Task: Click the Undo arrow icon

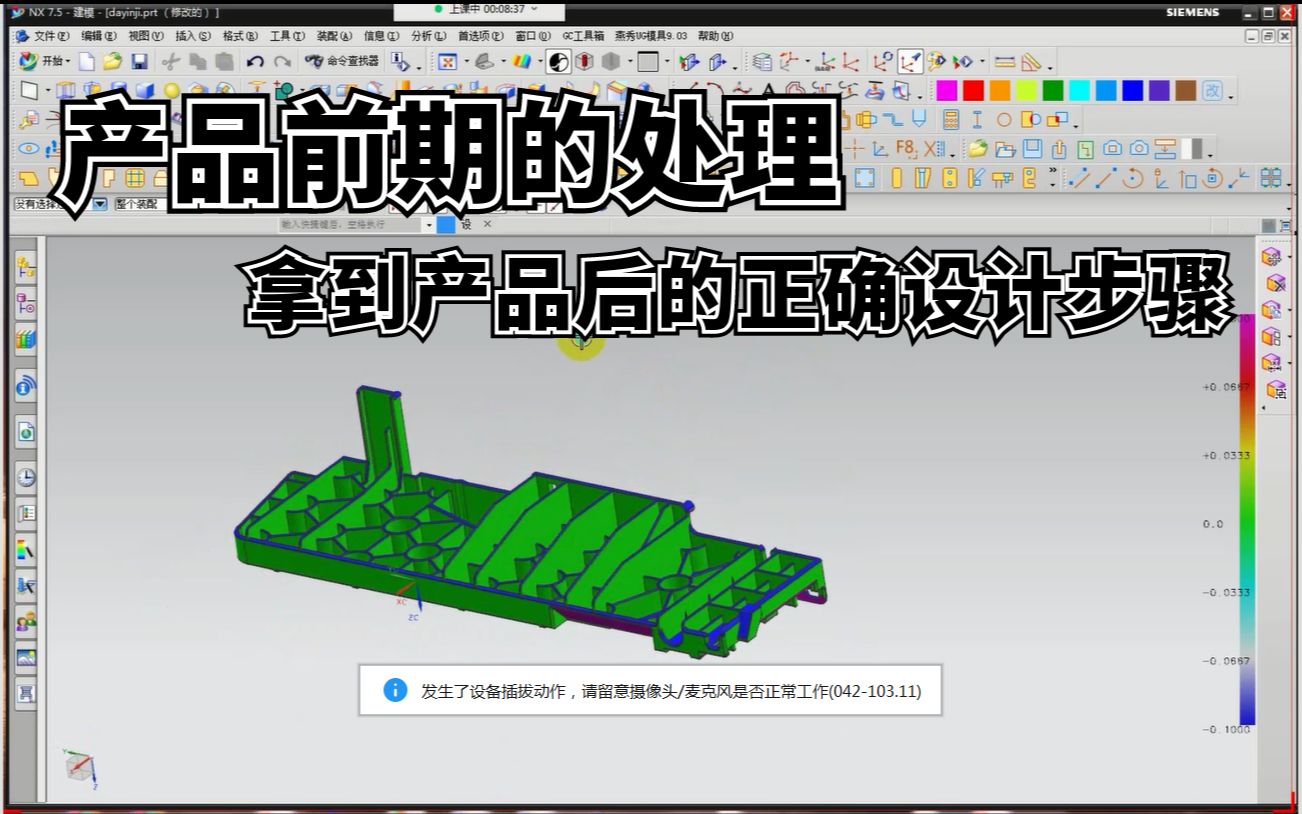Action: click(x=255, y=61)
